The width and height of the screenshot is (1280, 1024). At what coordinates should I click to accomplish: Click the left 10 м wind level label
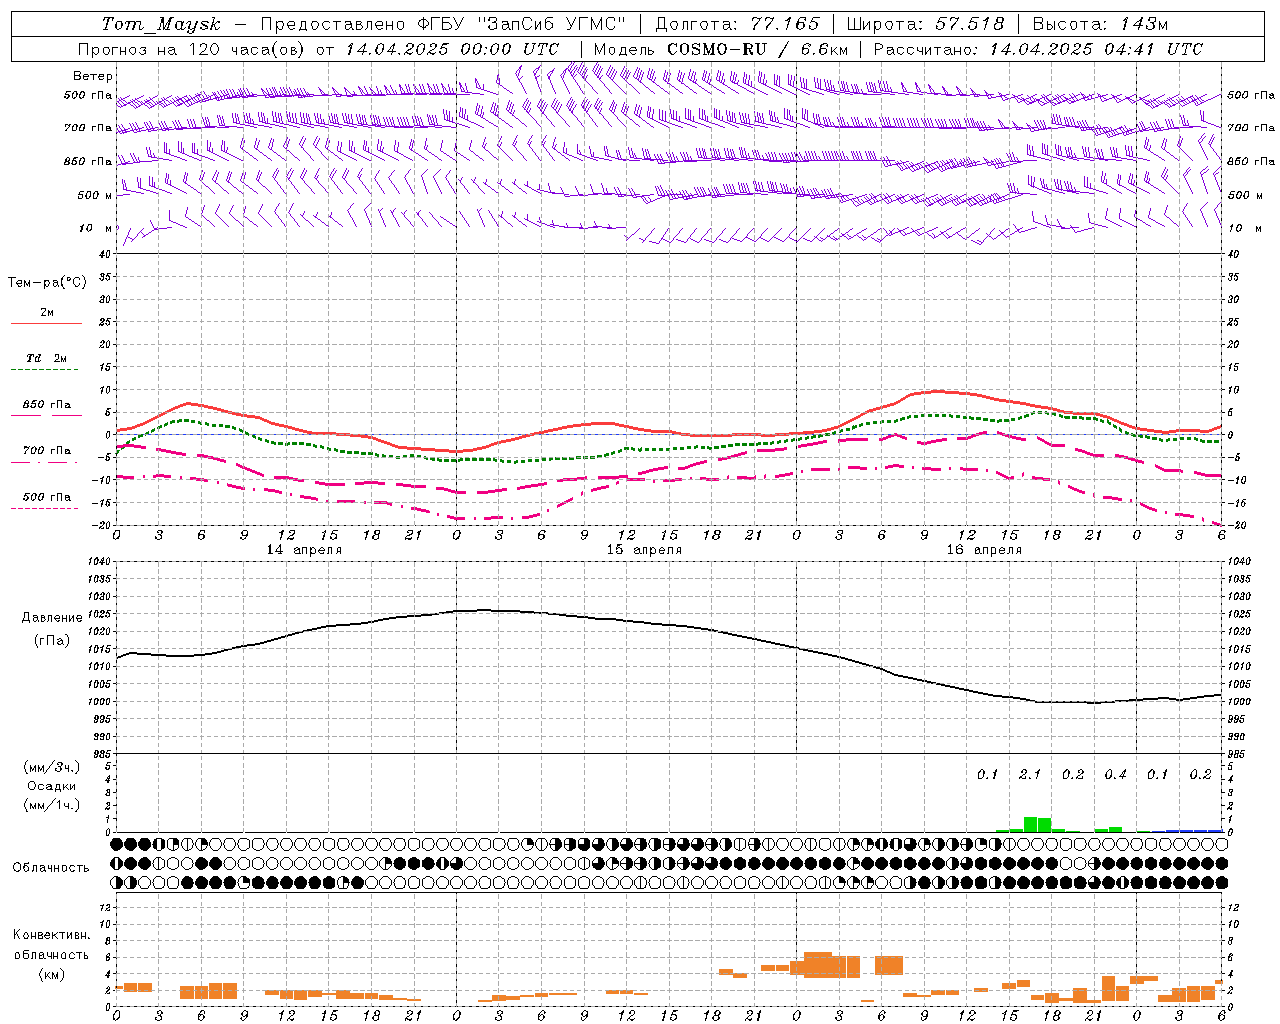tap(96, 228)
